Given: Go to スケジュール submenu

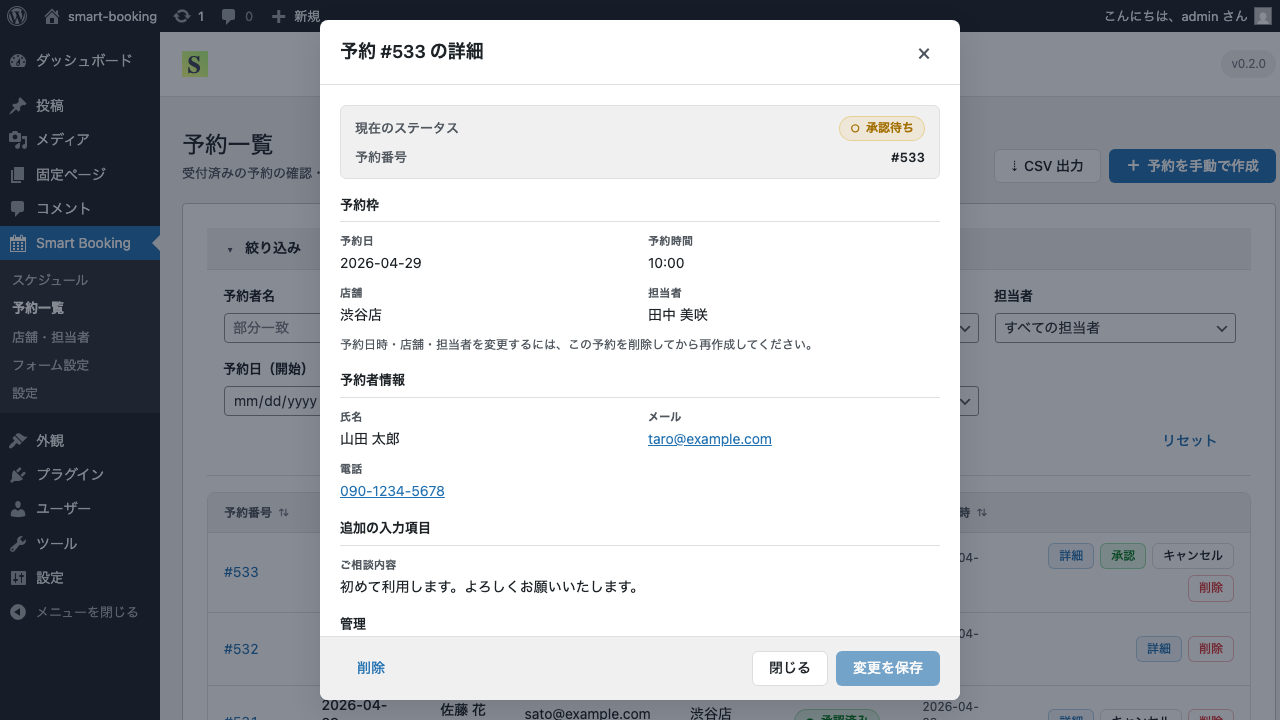Looking at the screenshot, I should click(50, 280).
